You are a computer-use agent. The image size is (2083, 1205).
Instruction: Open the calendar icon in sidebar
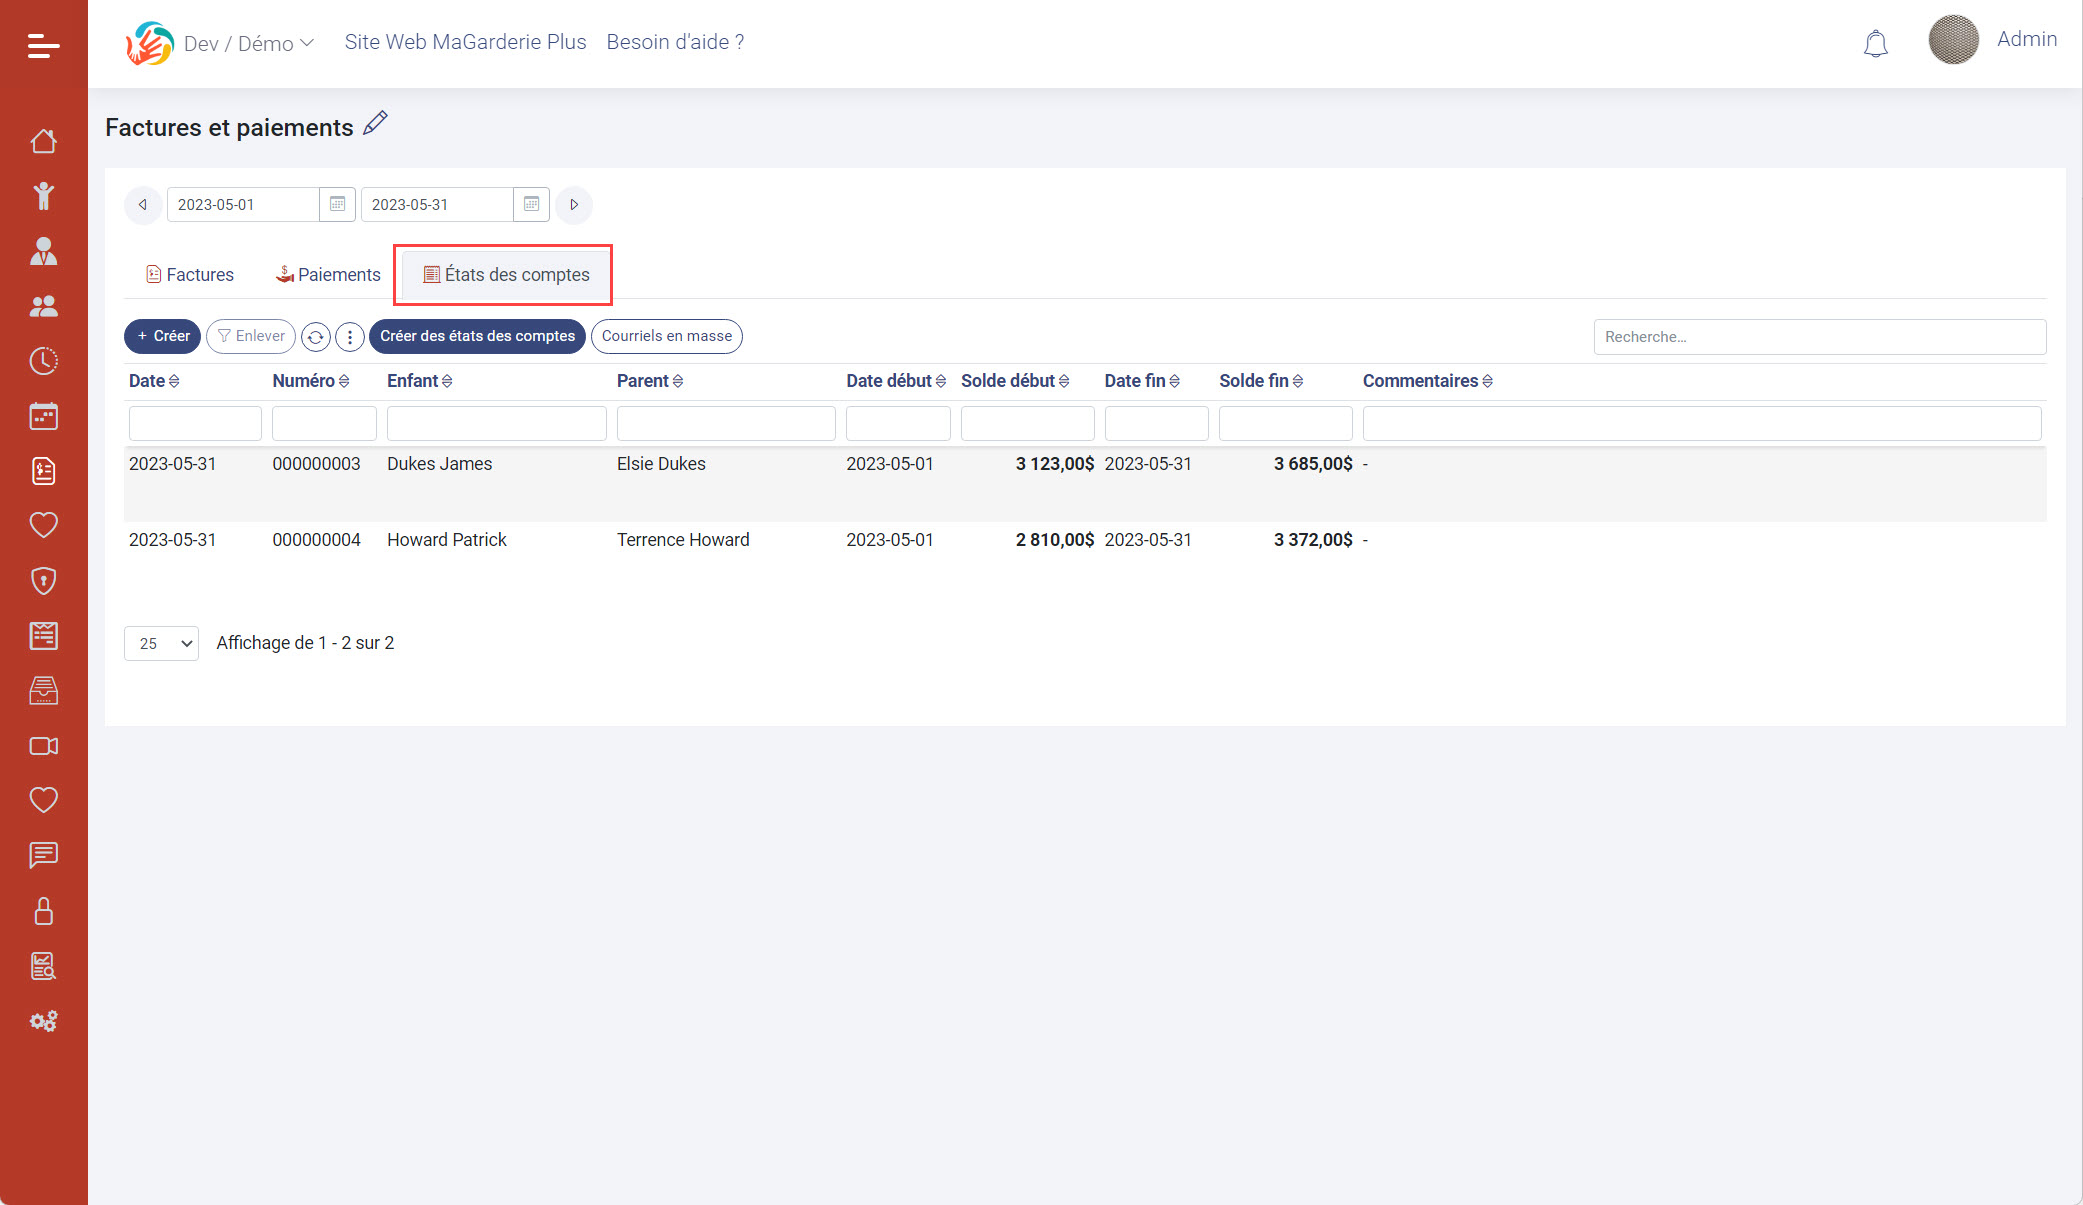(43, 416)
